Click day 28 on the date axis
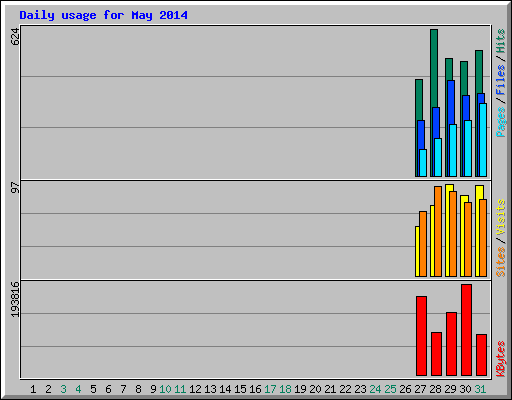512x400 pixels. click(435, 389)
